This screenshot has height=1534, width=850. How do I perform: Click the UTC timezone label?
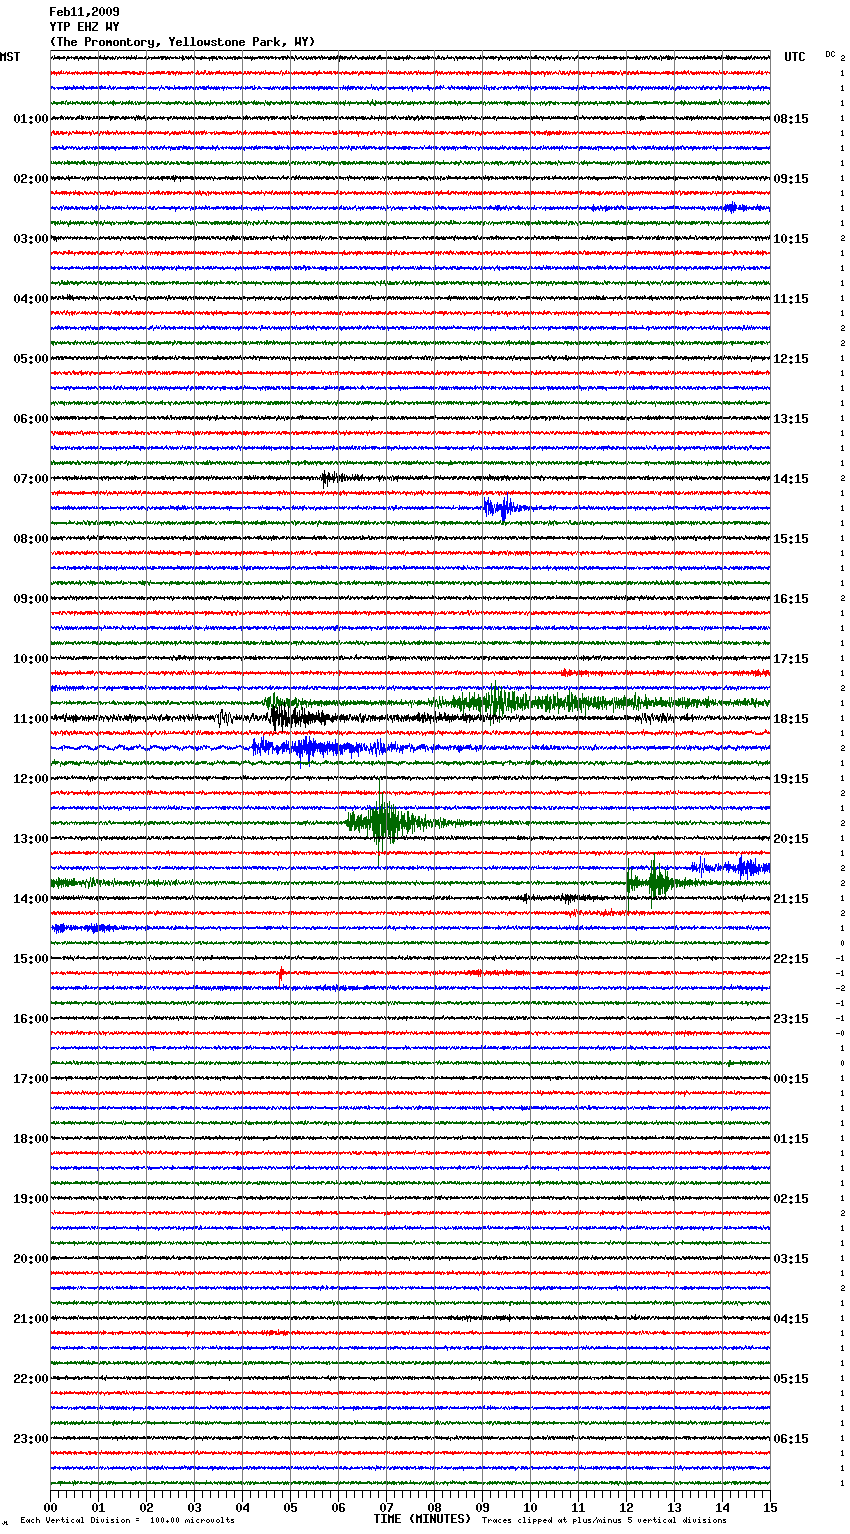coord(794,57)
